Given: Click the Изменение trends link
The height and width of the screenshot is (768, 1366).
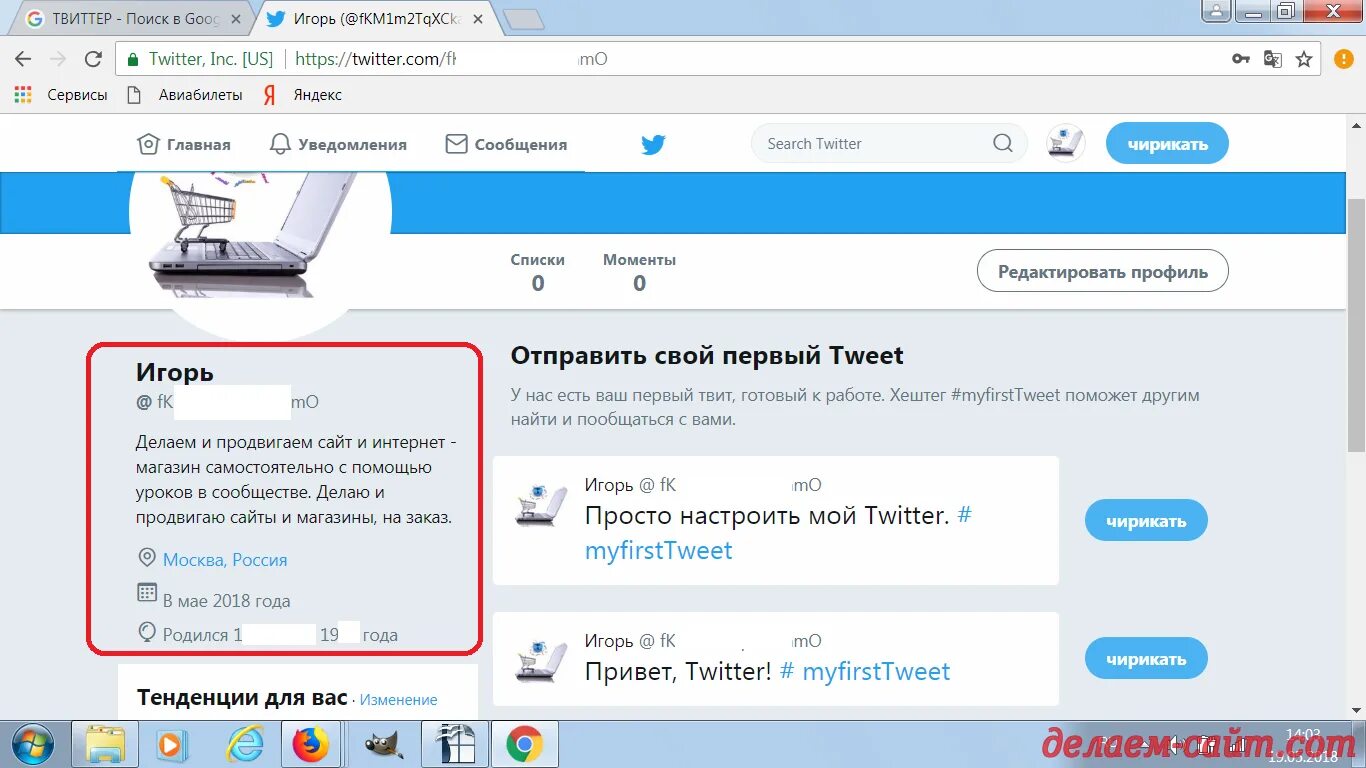Looking at the screenshot, I should point(399,700).
